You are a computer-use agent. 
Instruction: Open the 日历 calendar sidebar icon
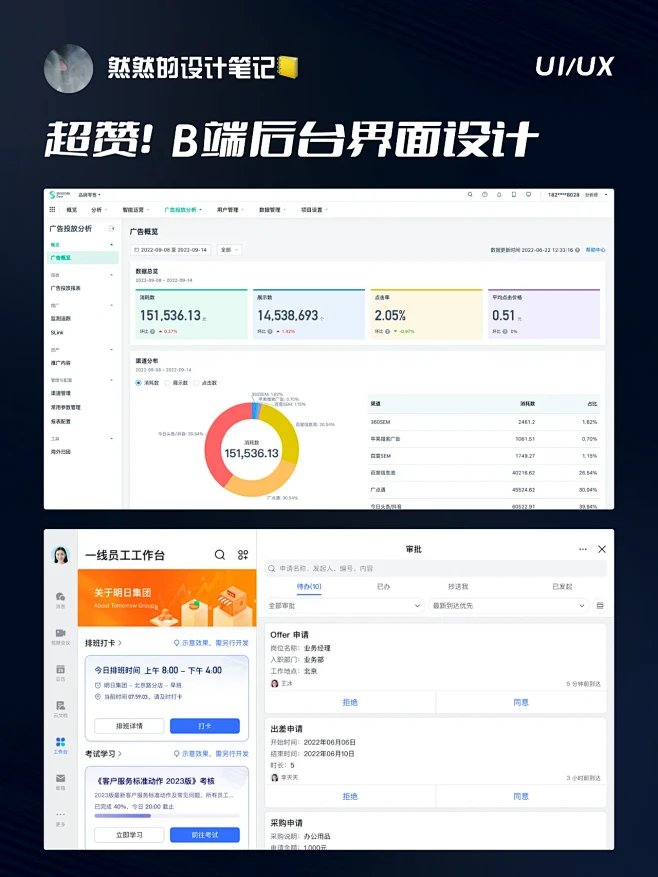(61, 670)
